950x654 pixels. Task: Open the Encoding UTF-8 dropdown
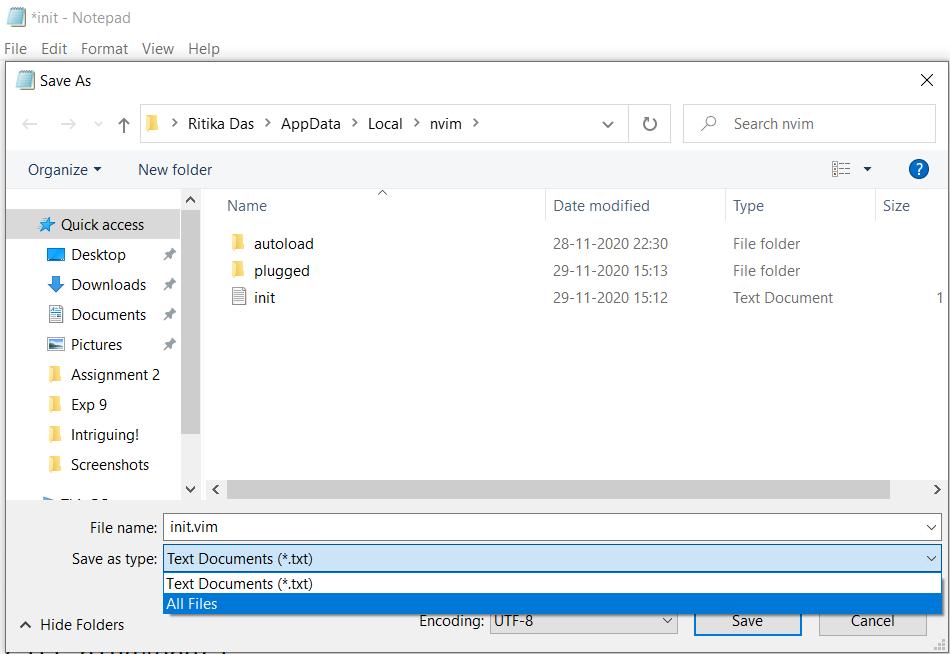583,622
